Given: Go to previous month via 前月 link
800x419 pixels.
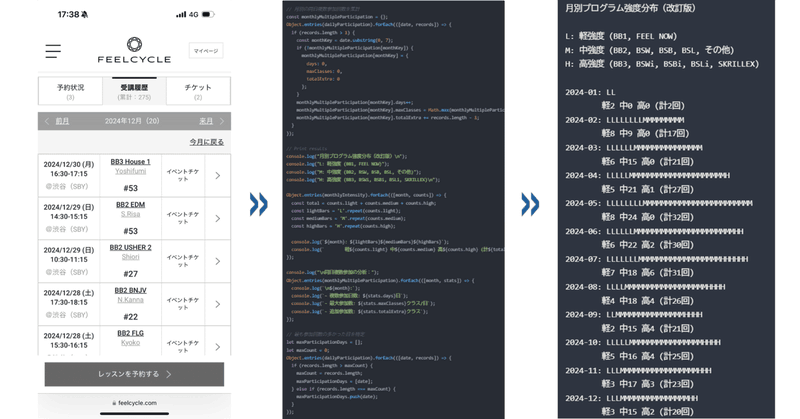Looking at the screenshot, I should pos(62,121).
